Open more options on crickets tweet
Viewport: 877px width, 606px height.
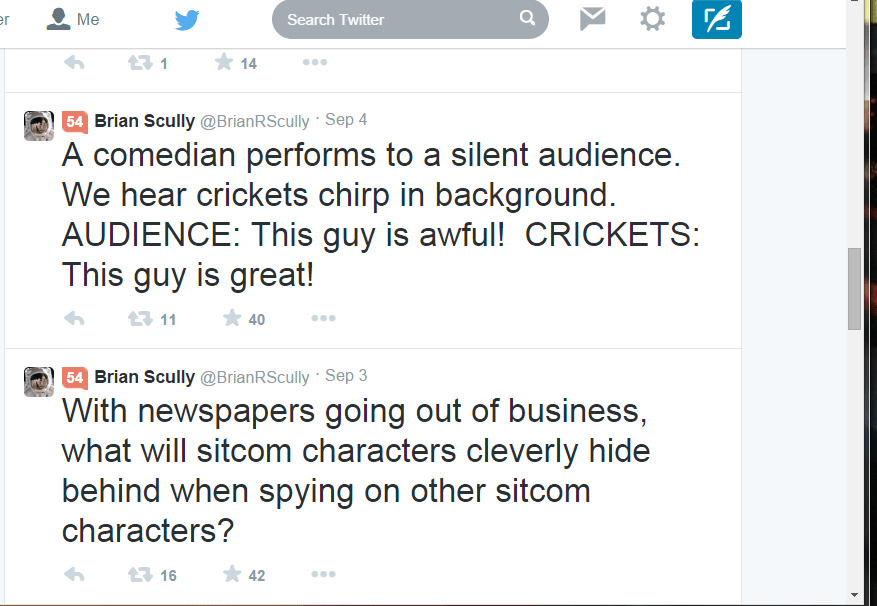(323, 319)
